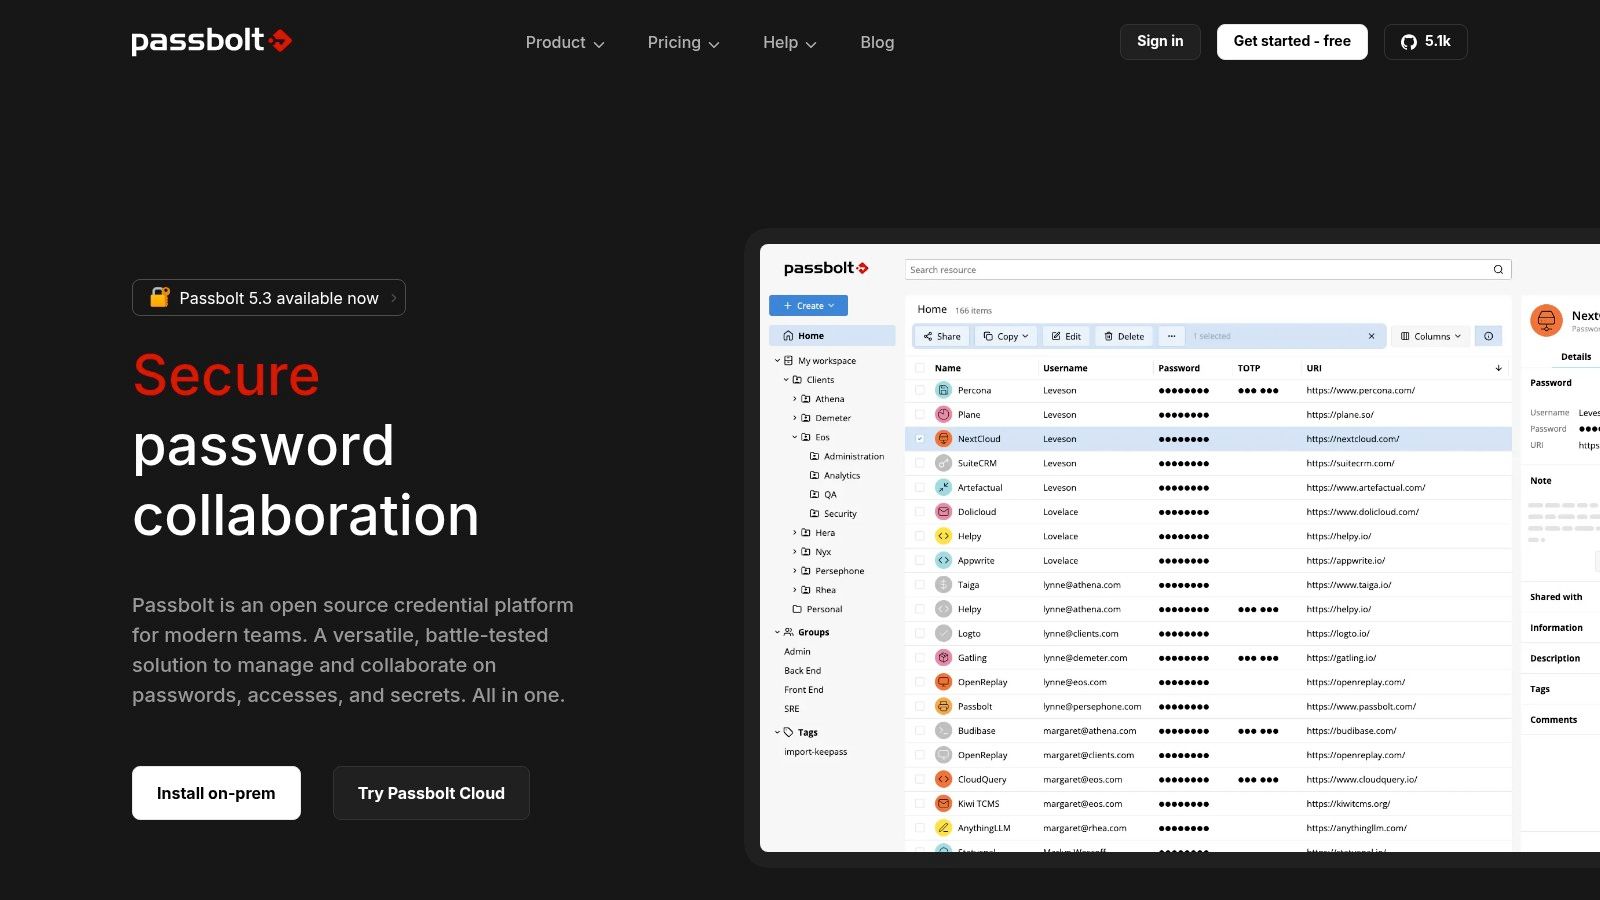Click Try Passbolt Cloud button
The height and width of the screenshot is (900, 1600).
click(431, 793)
